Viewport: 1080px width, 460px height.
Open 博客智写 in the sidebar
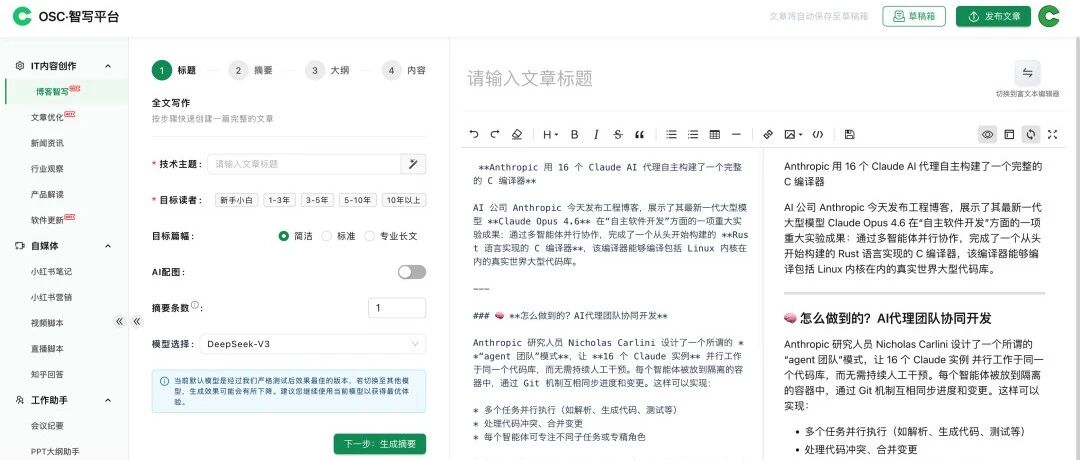(66, 92)
